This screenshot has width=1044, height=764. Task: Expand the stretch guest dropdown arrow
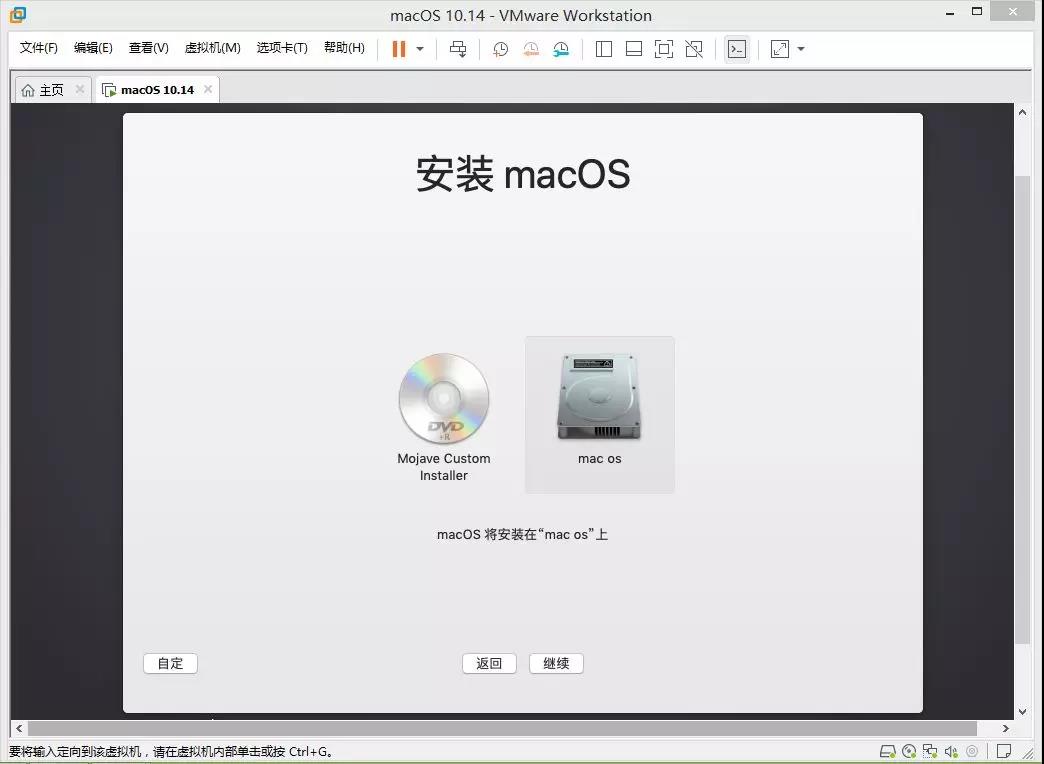[801, 49]
